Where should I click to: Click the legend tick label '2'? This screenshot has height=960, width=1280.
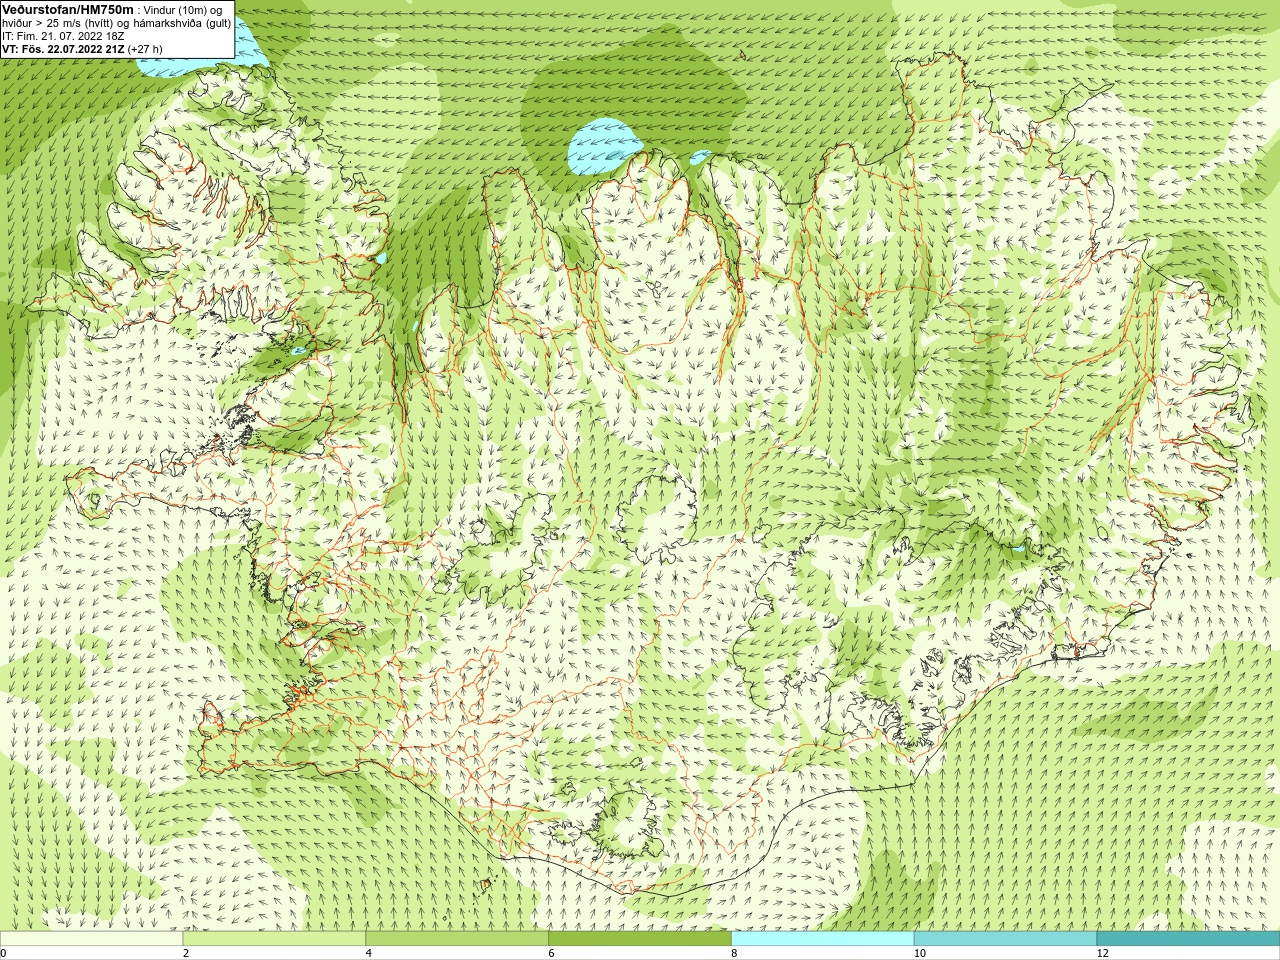186,953
